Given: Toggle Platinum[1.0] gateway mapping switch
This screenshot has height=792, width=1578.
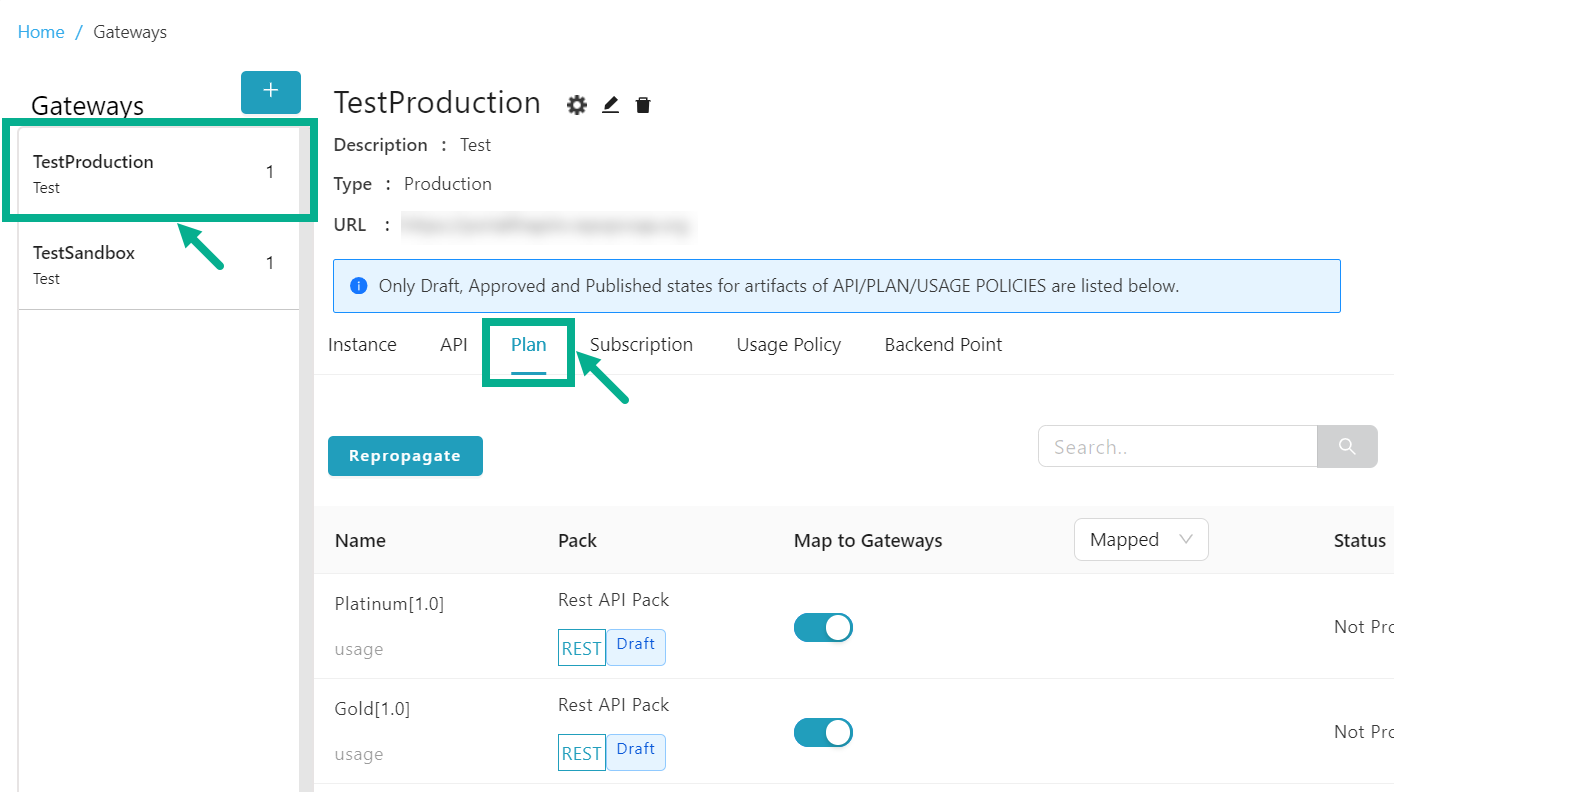Looking at the screenshot, I should (823, 627).
